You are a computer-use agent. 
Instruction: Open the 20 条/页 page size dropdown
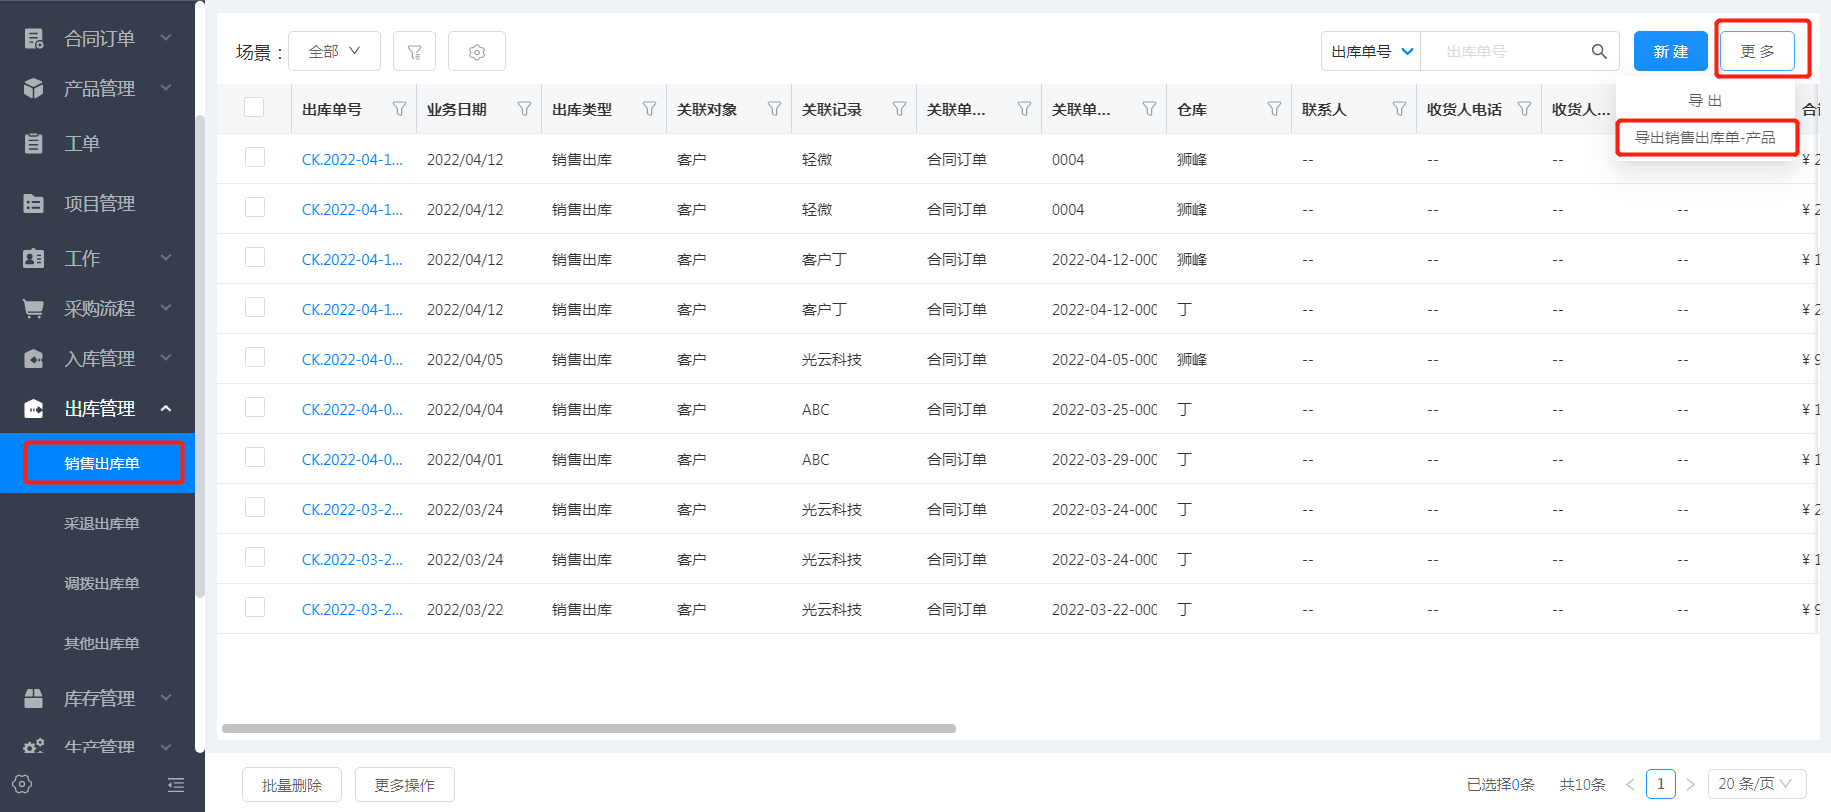click(x=1757, y=784)
